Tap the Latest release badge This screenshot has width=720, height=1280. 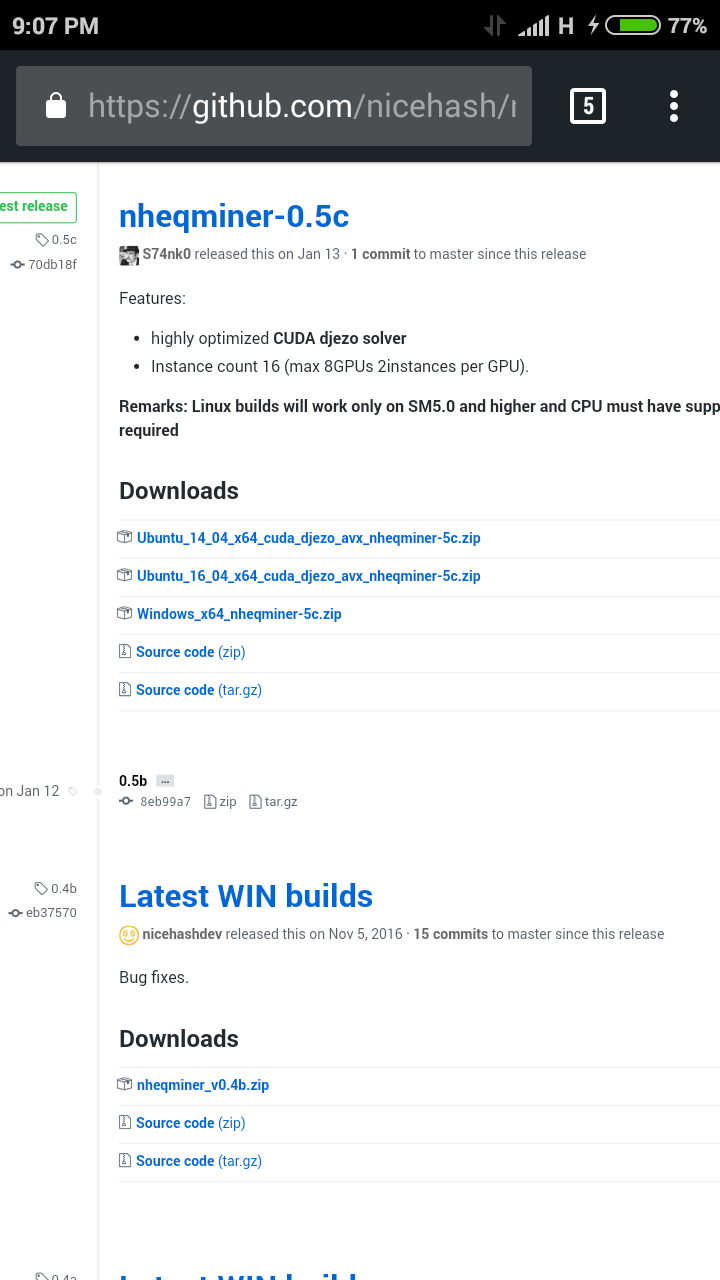[36, 207]
